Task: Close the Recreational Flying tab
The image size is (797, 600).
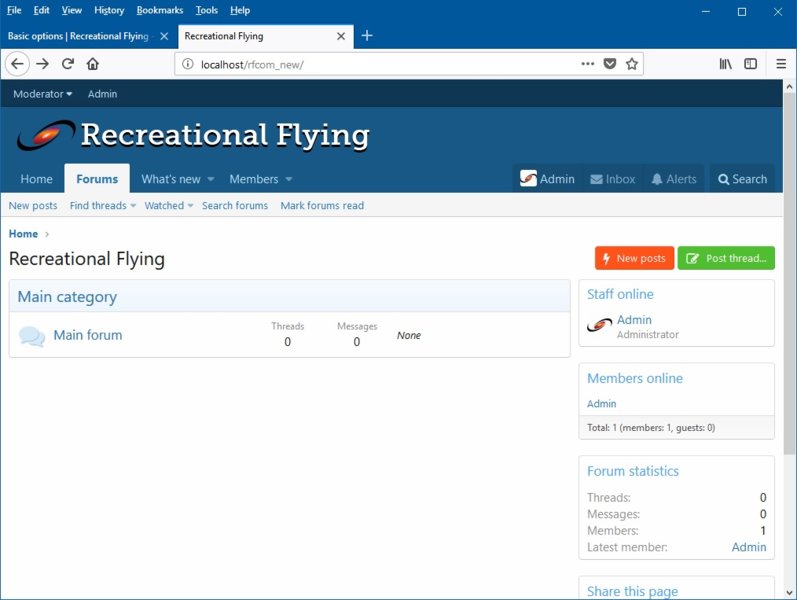Action: point(341,36)
